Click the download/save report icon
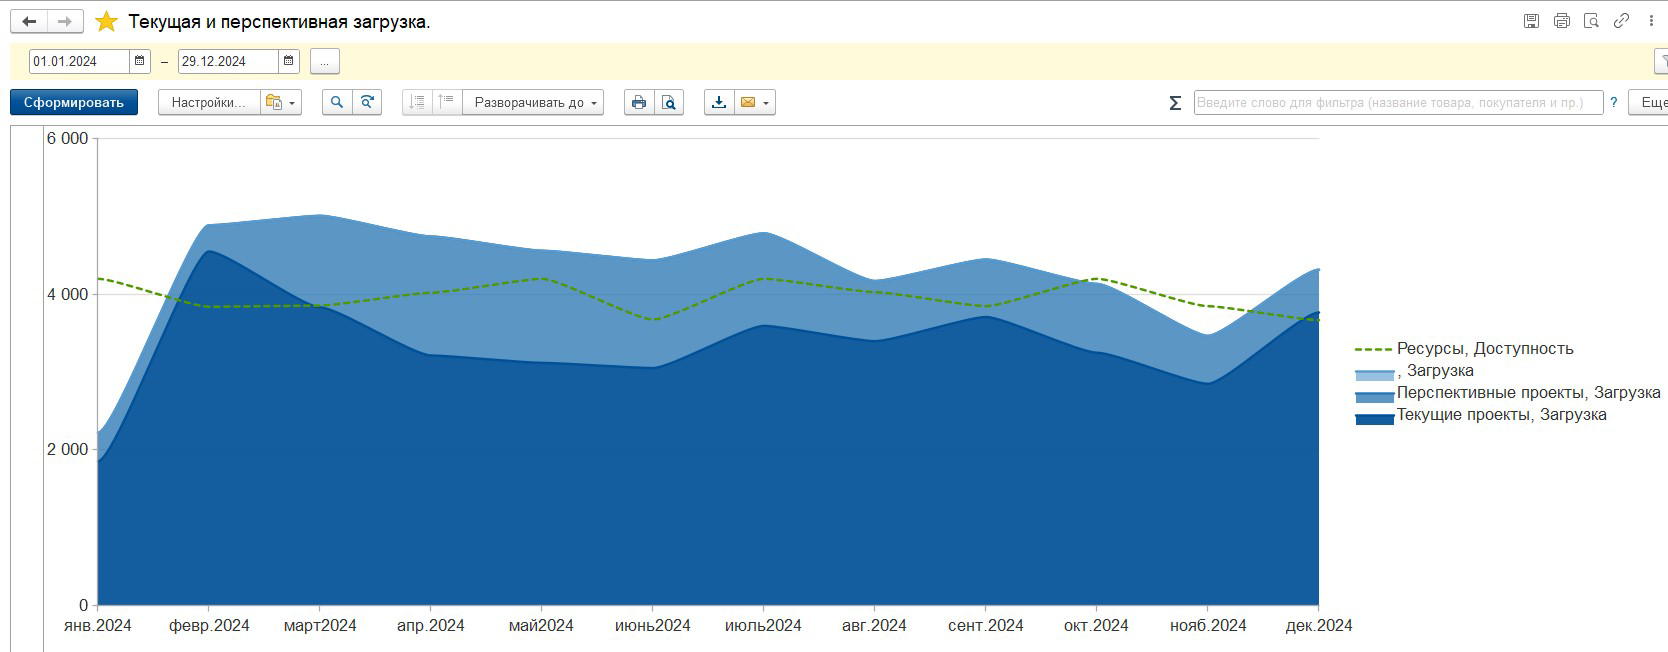The image size is (1668, 652). tap(719, 102)
